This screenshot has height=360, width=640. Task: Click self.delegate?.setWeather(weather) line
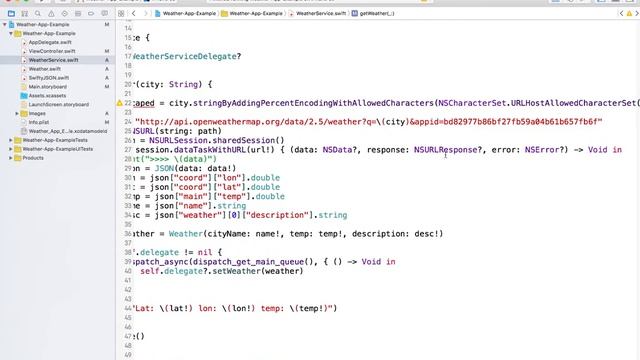click(222, 271)
